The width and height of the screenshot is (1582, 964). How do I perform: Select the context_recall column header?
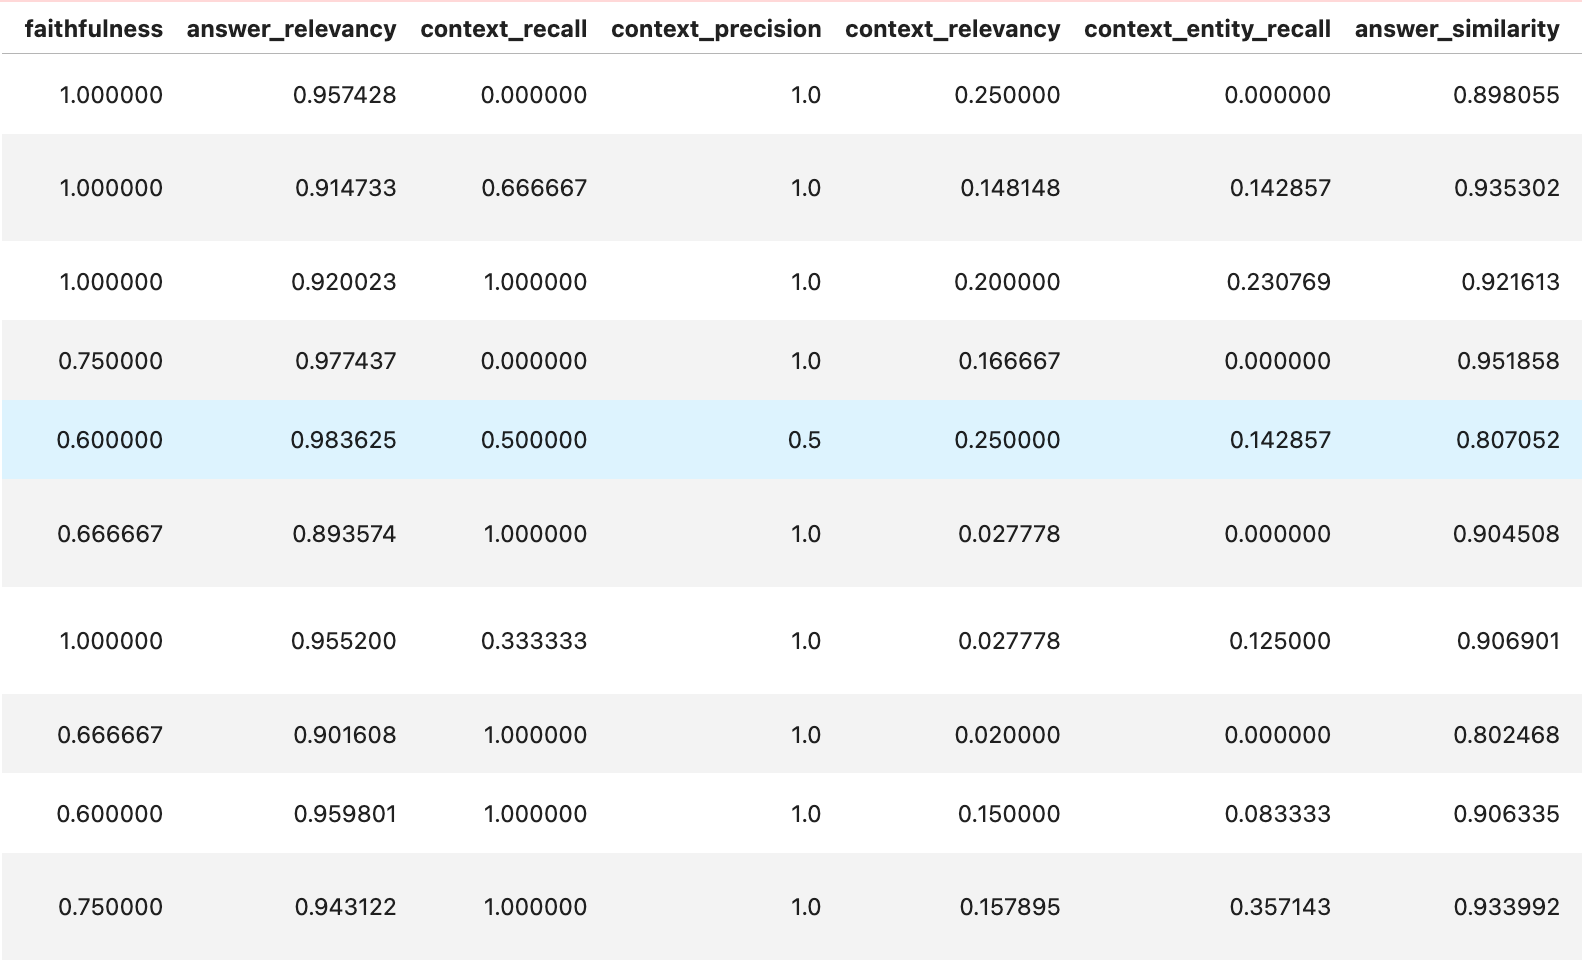coord(503,29)
